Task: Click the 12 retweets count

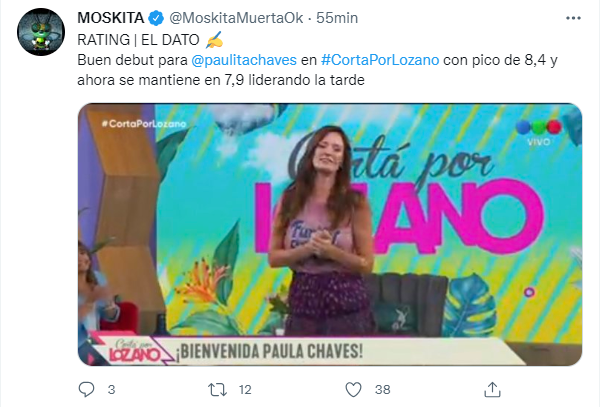Action: [245, 390]
